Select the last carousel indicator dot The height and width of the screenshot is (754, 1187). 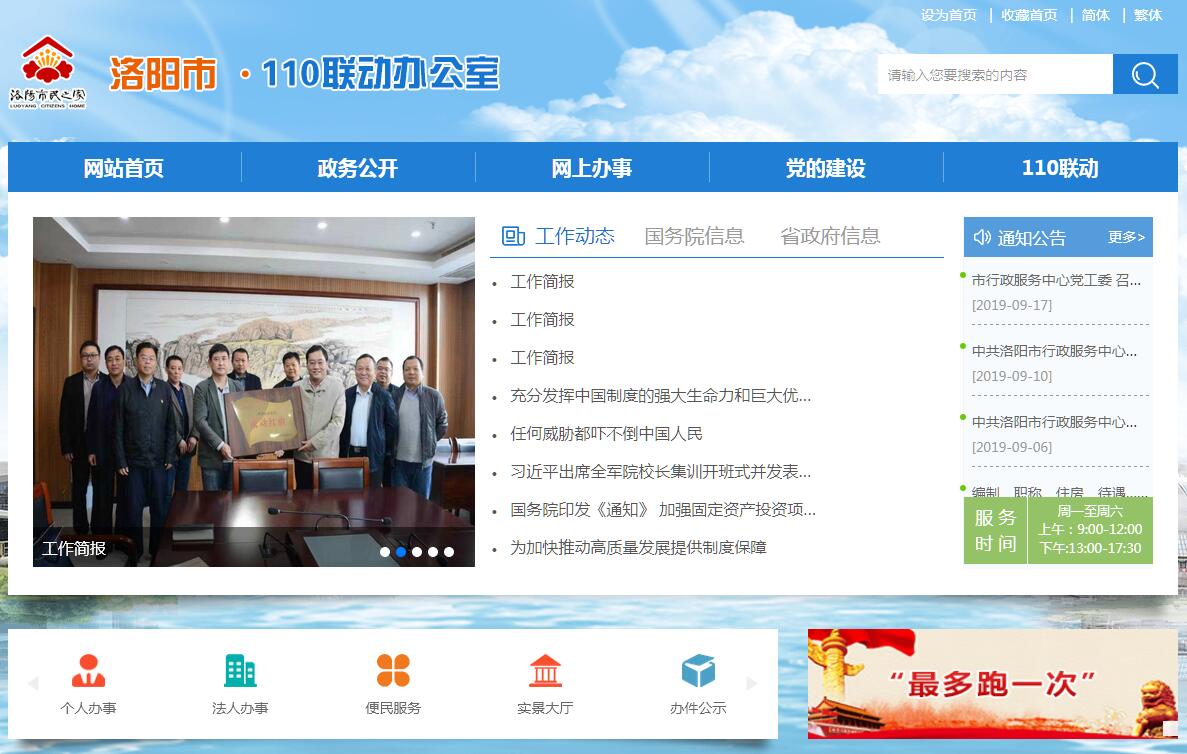pos(449,552)
